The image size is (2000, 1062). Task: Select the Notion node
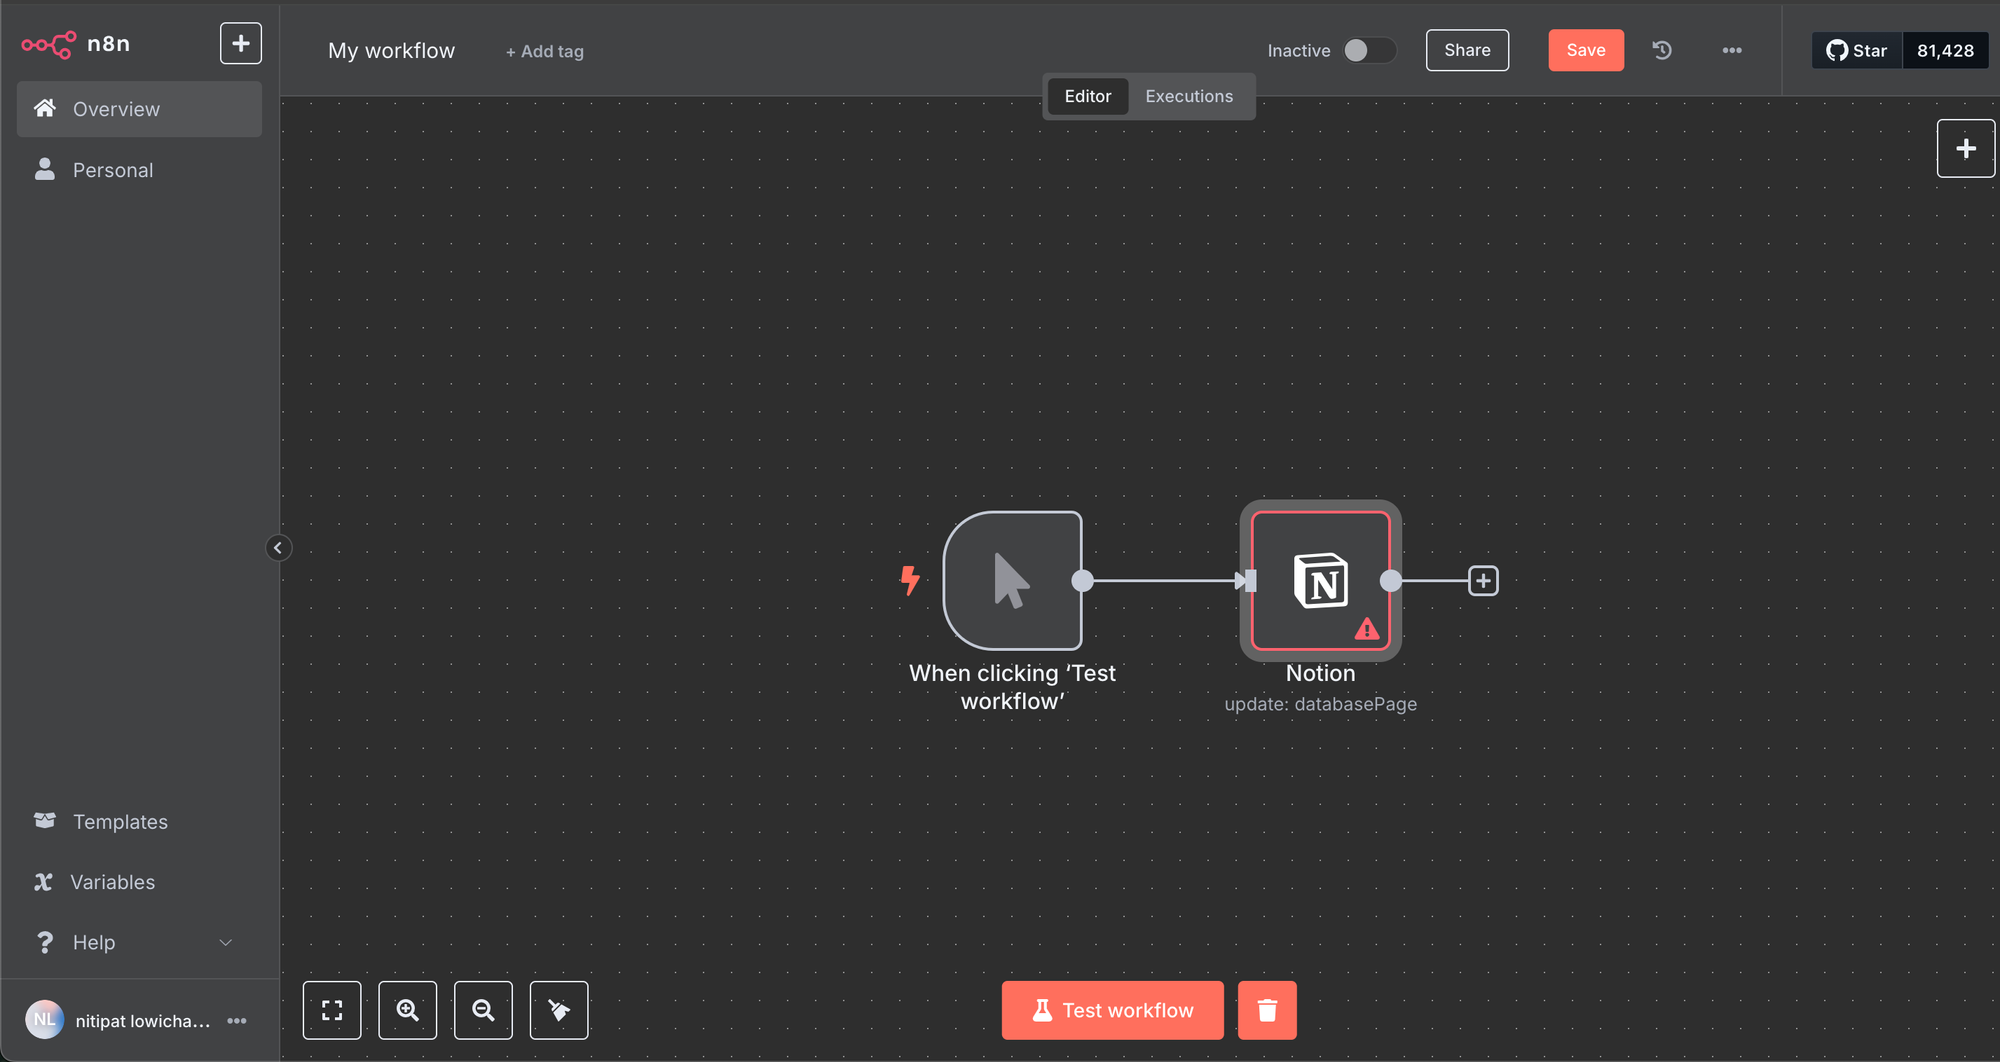1320,580
